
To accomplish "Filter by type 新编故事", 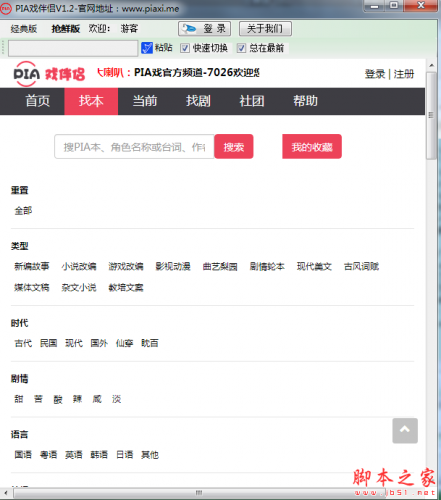I will coord(32,266).
